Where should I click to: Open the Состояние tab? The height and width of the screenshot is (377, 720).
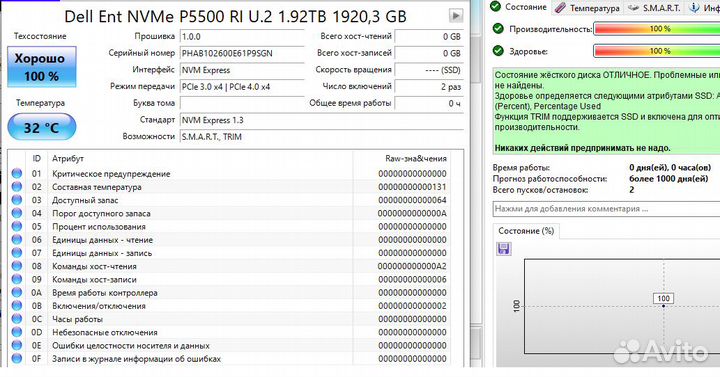(518, 7)
